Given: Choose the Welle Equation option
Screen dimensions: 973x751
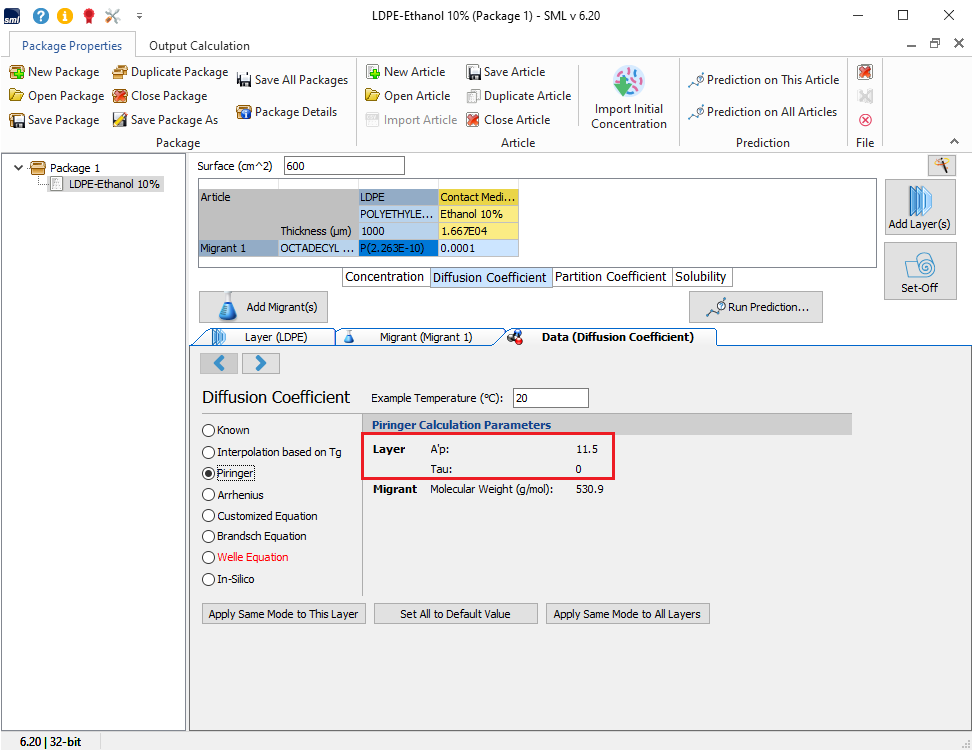Looking at the screenshot, I should click(209, 558).
